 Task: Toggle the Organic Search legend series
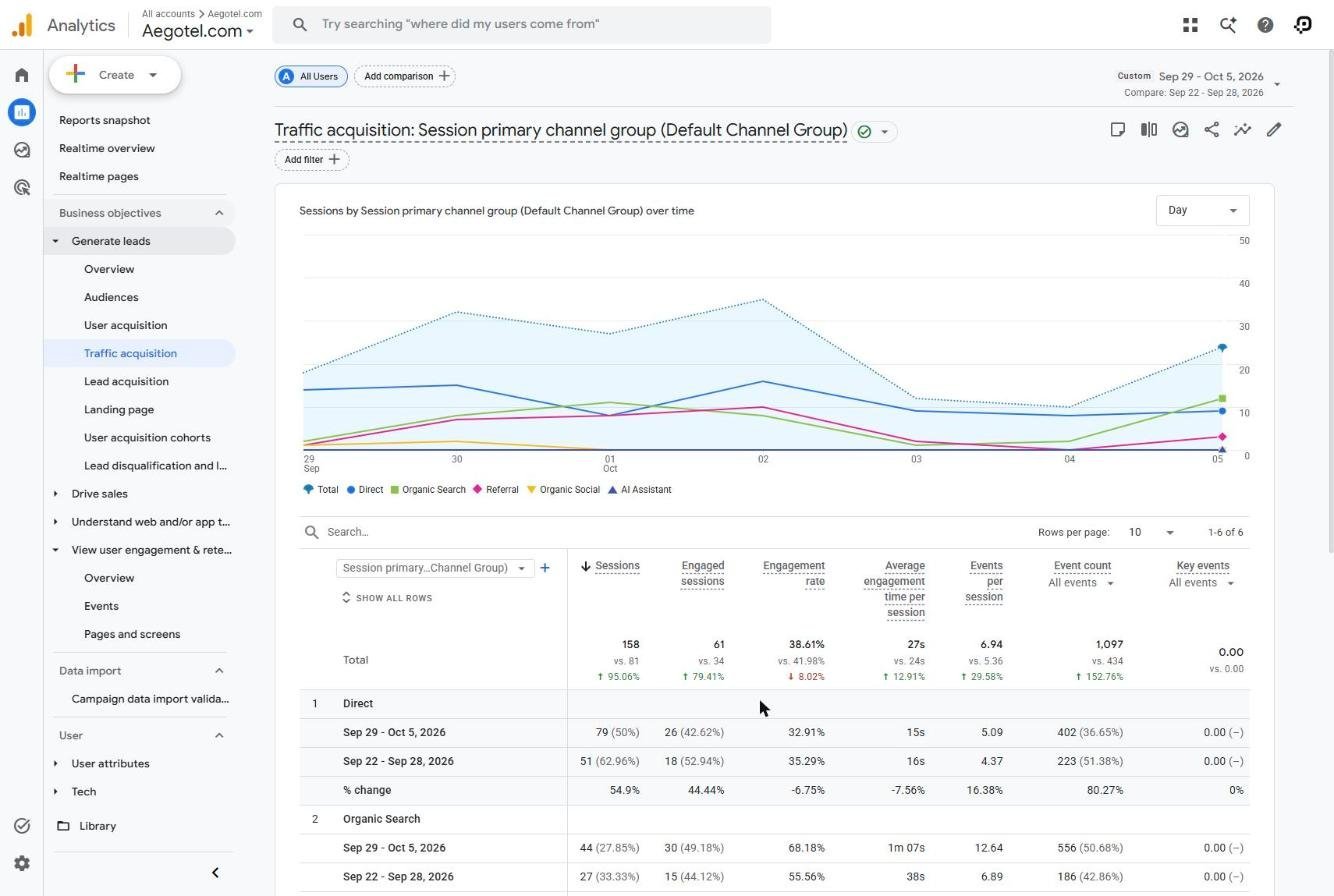pos(428,490)
